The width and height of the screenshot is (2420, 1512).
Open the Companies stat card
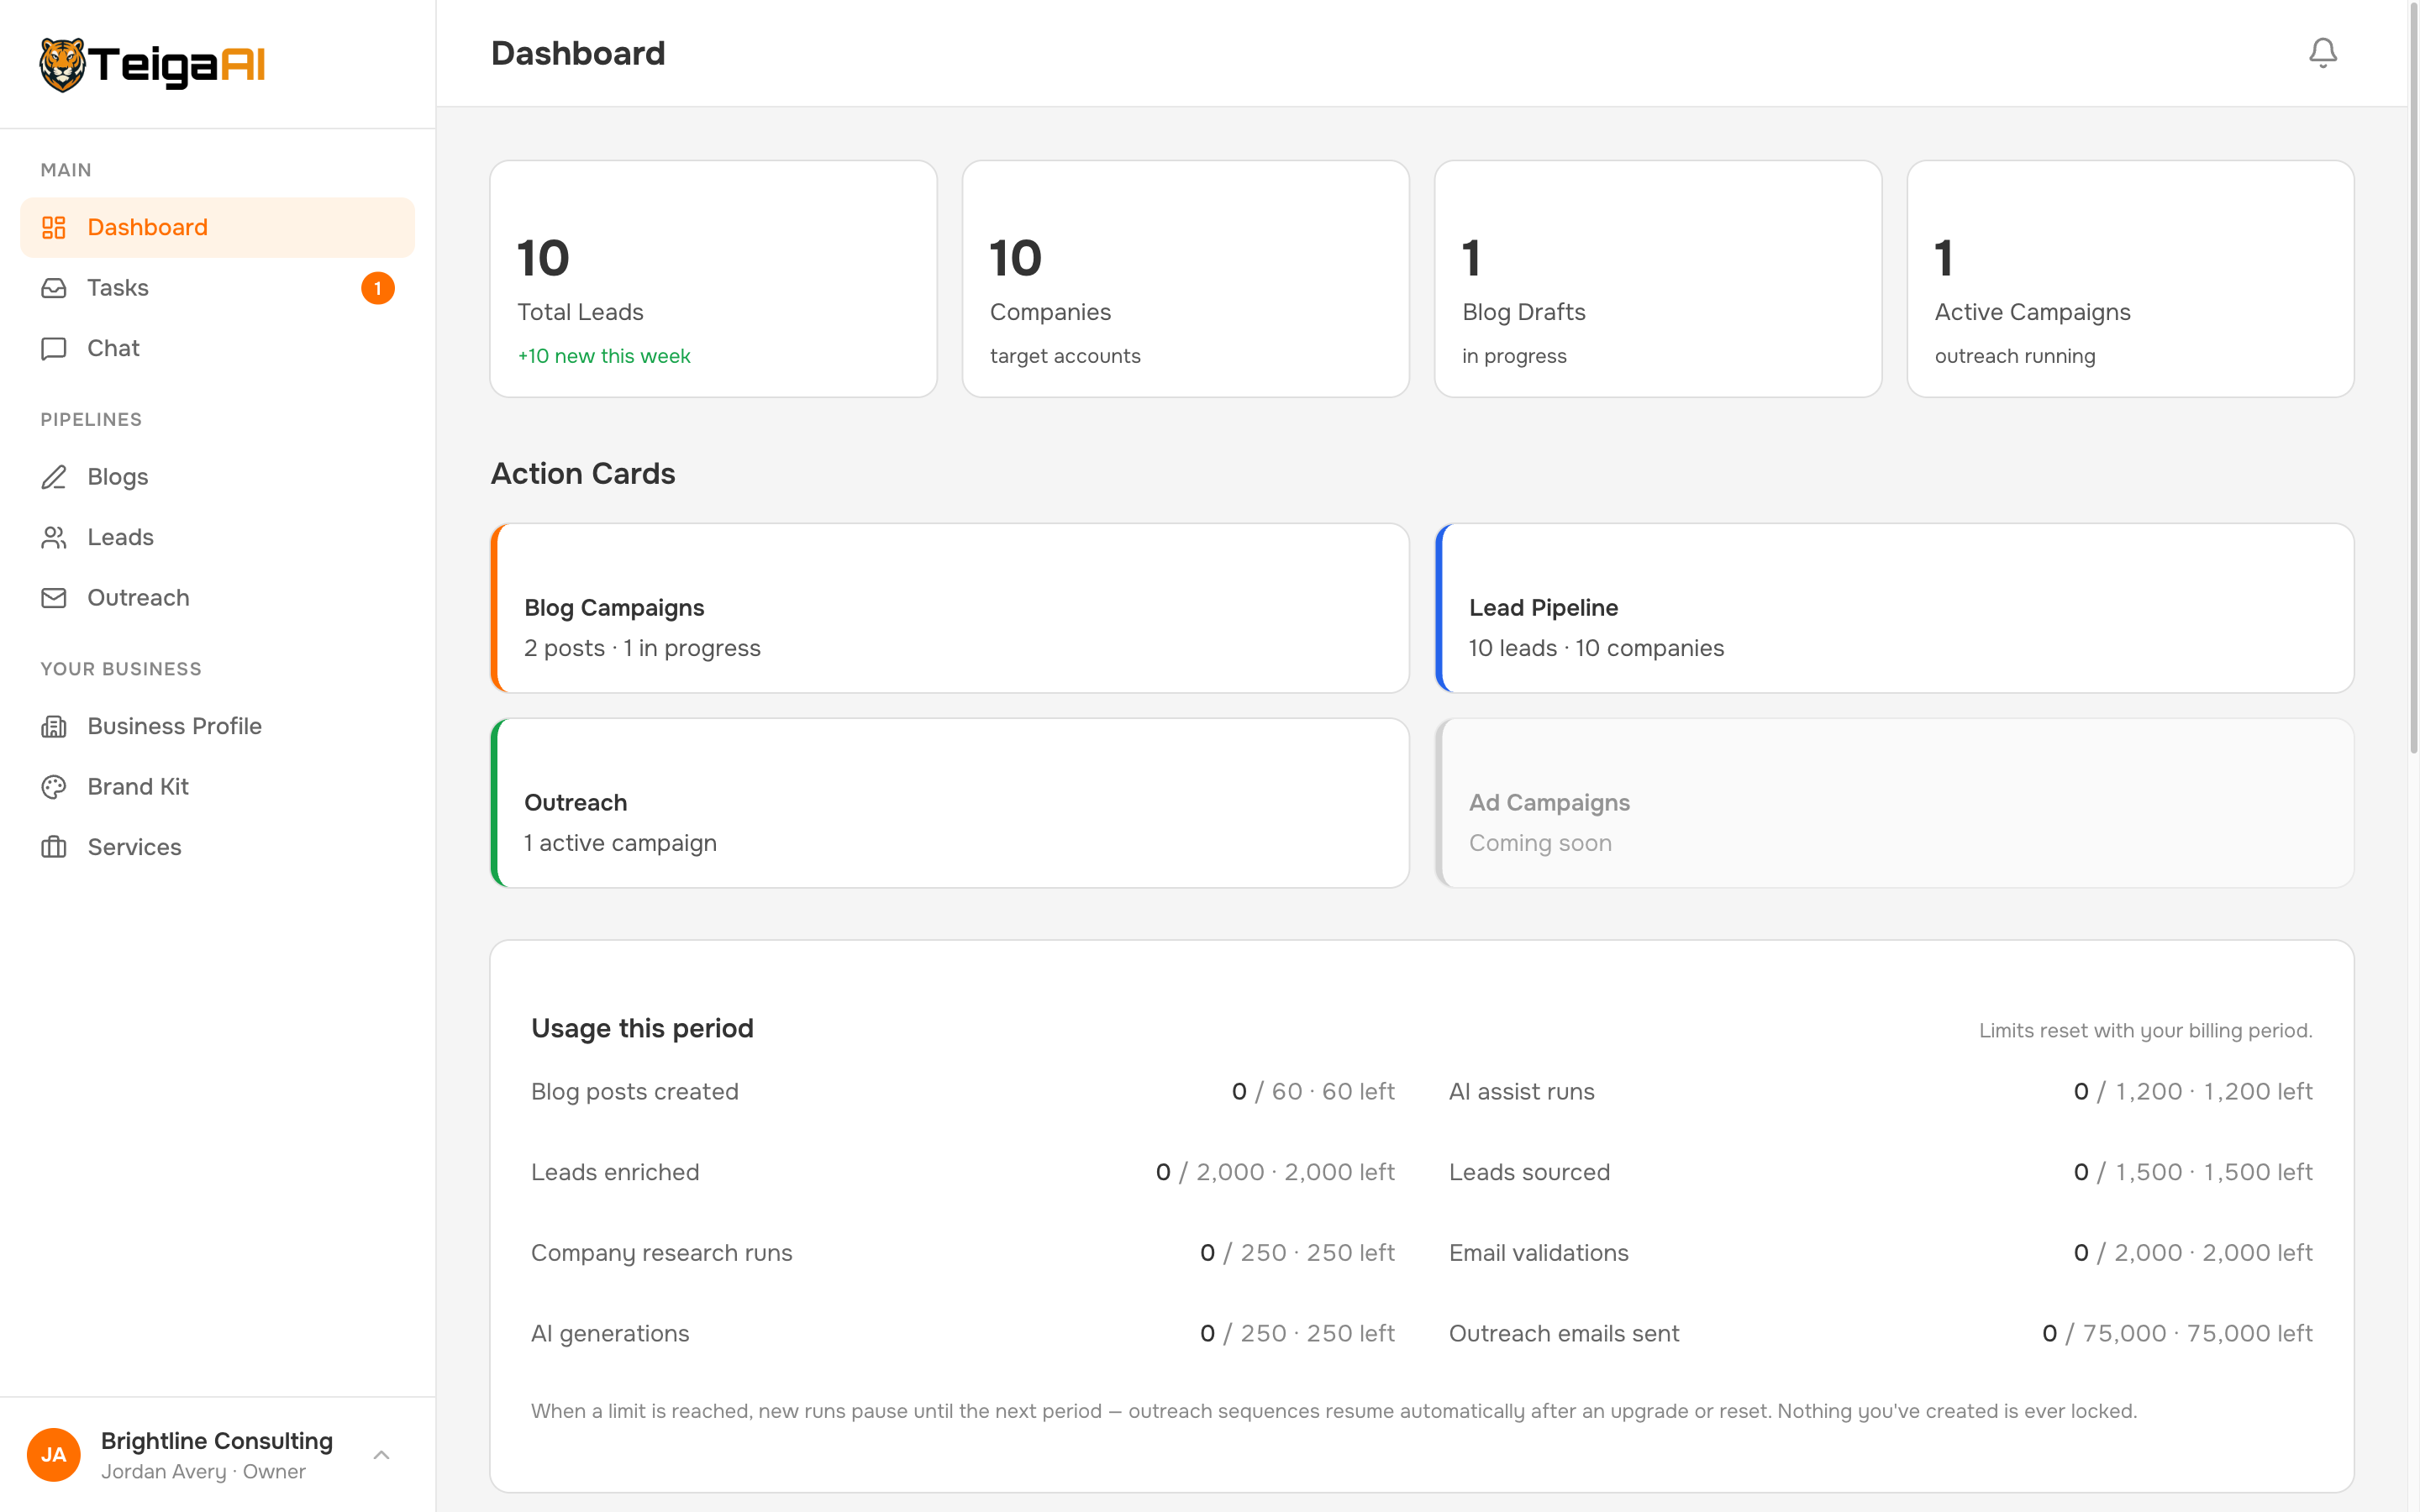coord(1185,279)
